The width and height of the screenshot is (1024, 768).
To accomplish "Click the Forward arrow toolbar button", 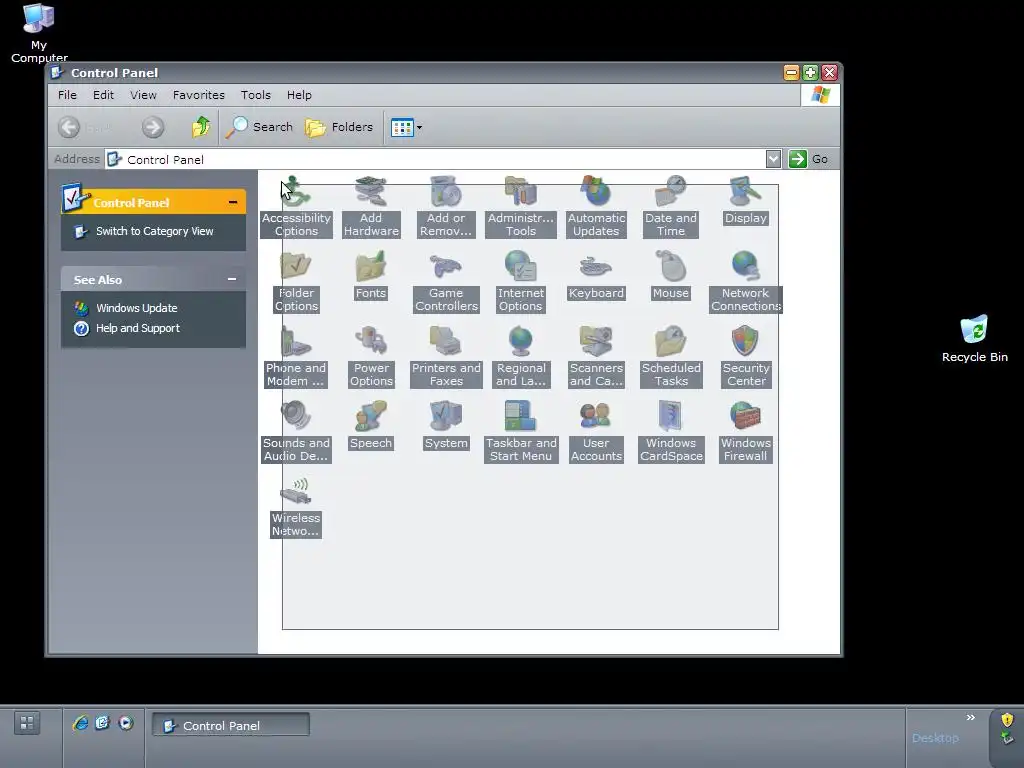I will coord(153,127).
